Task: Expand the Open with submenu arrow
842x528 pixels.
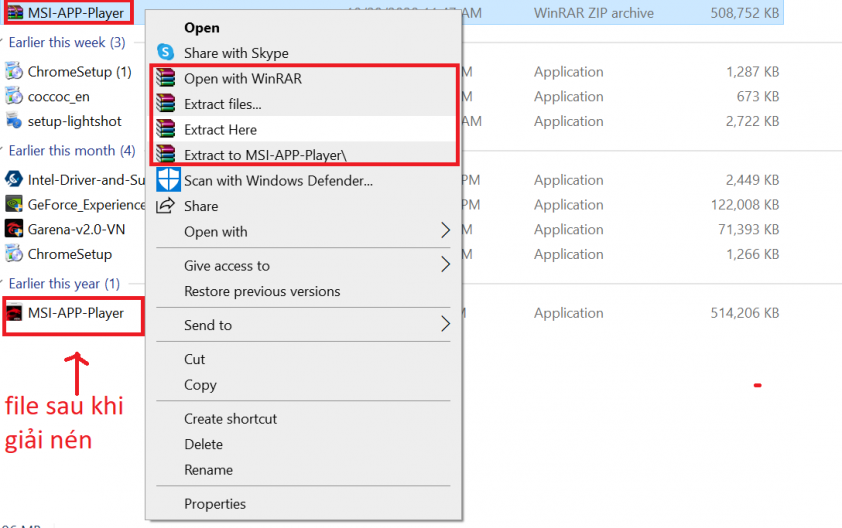Action: click(x=445, y=230)
